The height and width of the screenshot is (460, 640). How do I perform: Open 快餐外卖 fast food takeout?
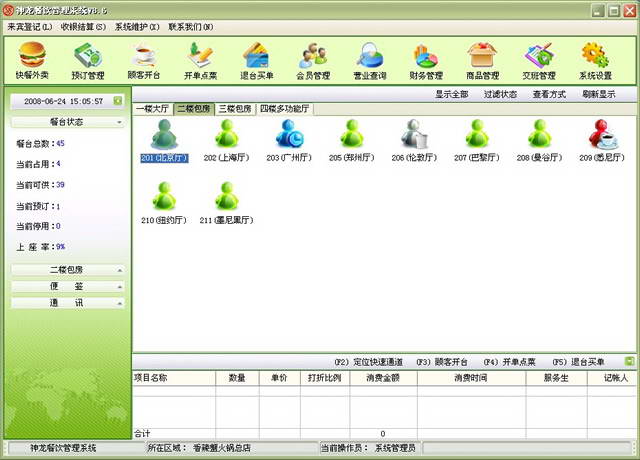point(32,60)
